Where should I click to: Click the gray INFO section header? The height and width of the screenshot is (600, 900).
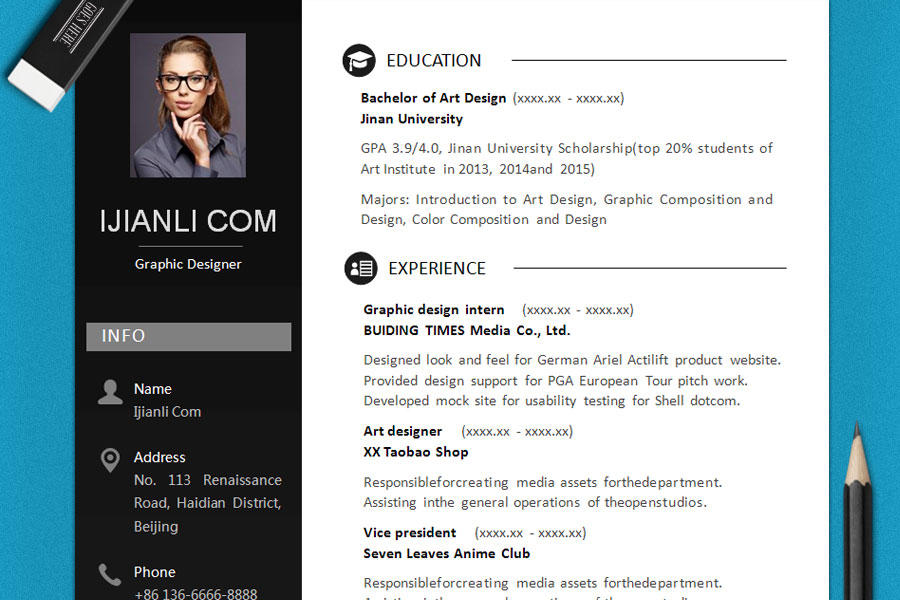click(x=188, y=336)
